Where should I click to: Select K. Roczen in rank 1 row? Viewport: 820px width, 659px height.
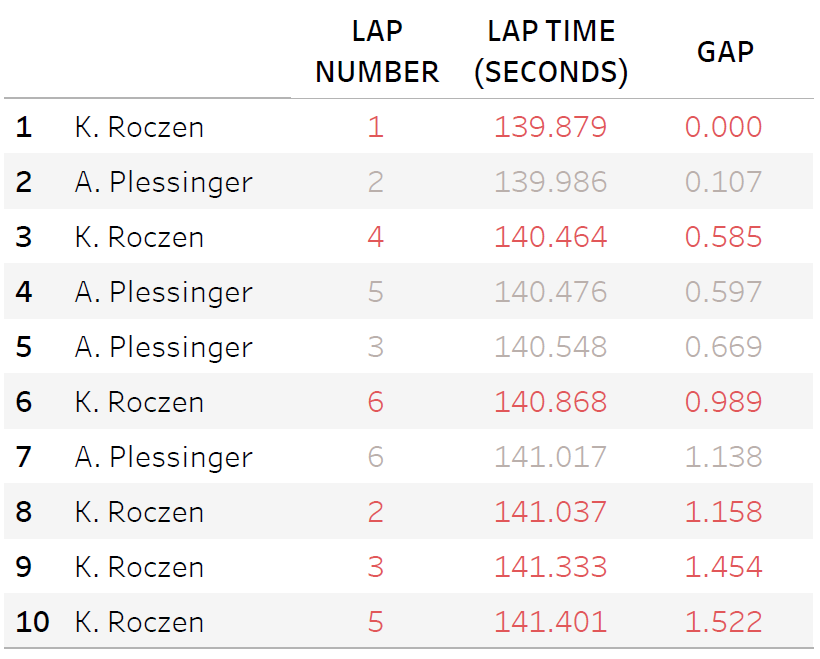[139, 127]
